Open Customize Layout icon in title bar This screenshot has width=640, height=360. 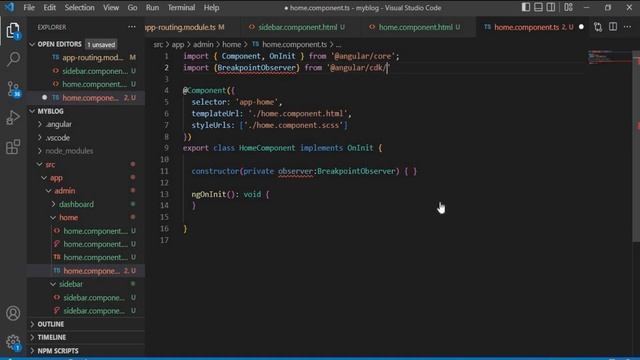tap(568, 7)
